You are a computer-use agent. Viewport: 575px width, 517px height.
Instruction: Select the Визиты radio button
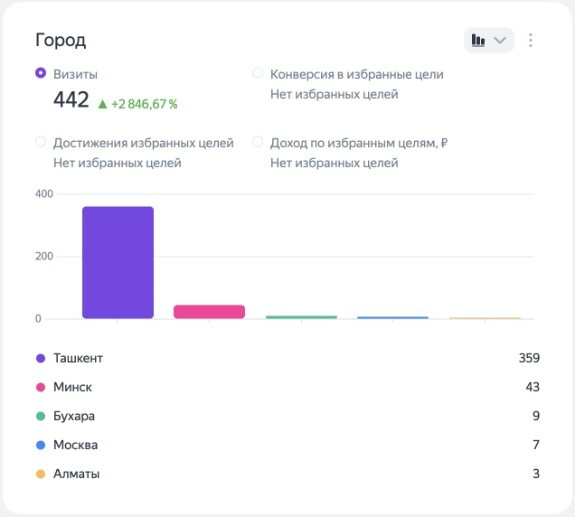click(x=41, y=73)
